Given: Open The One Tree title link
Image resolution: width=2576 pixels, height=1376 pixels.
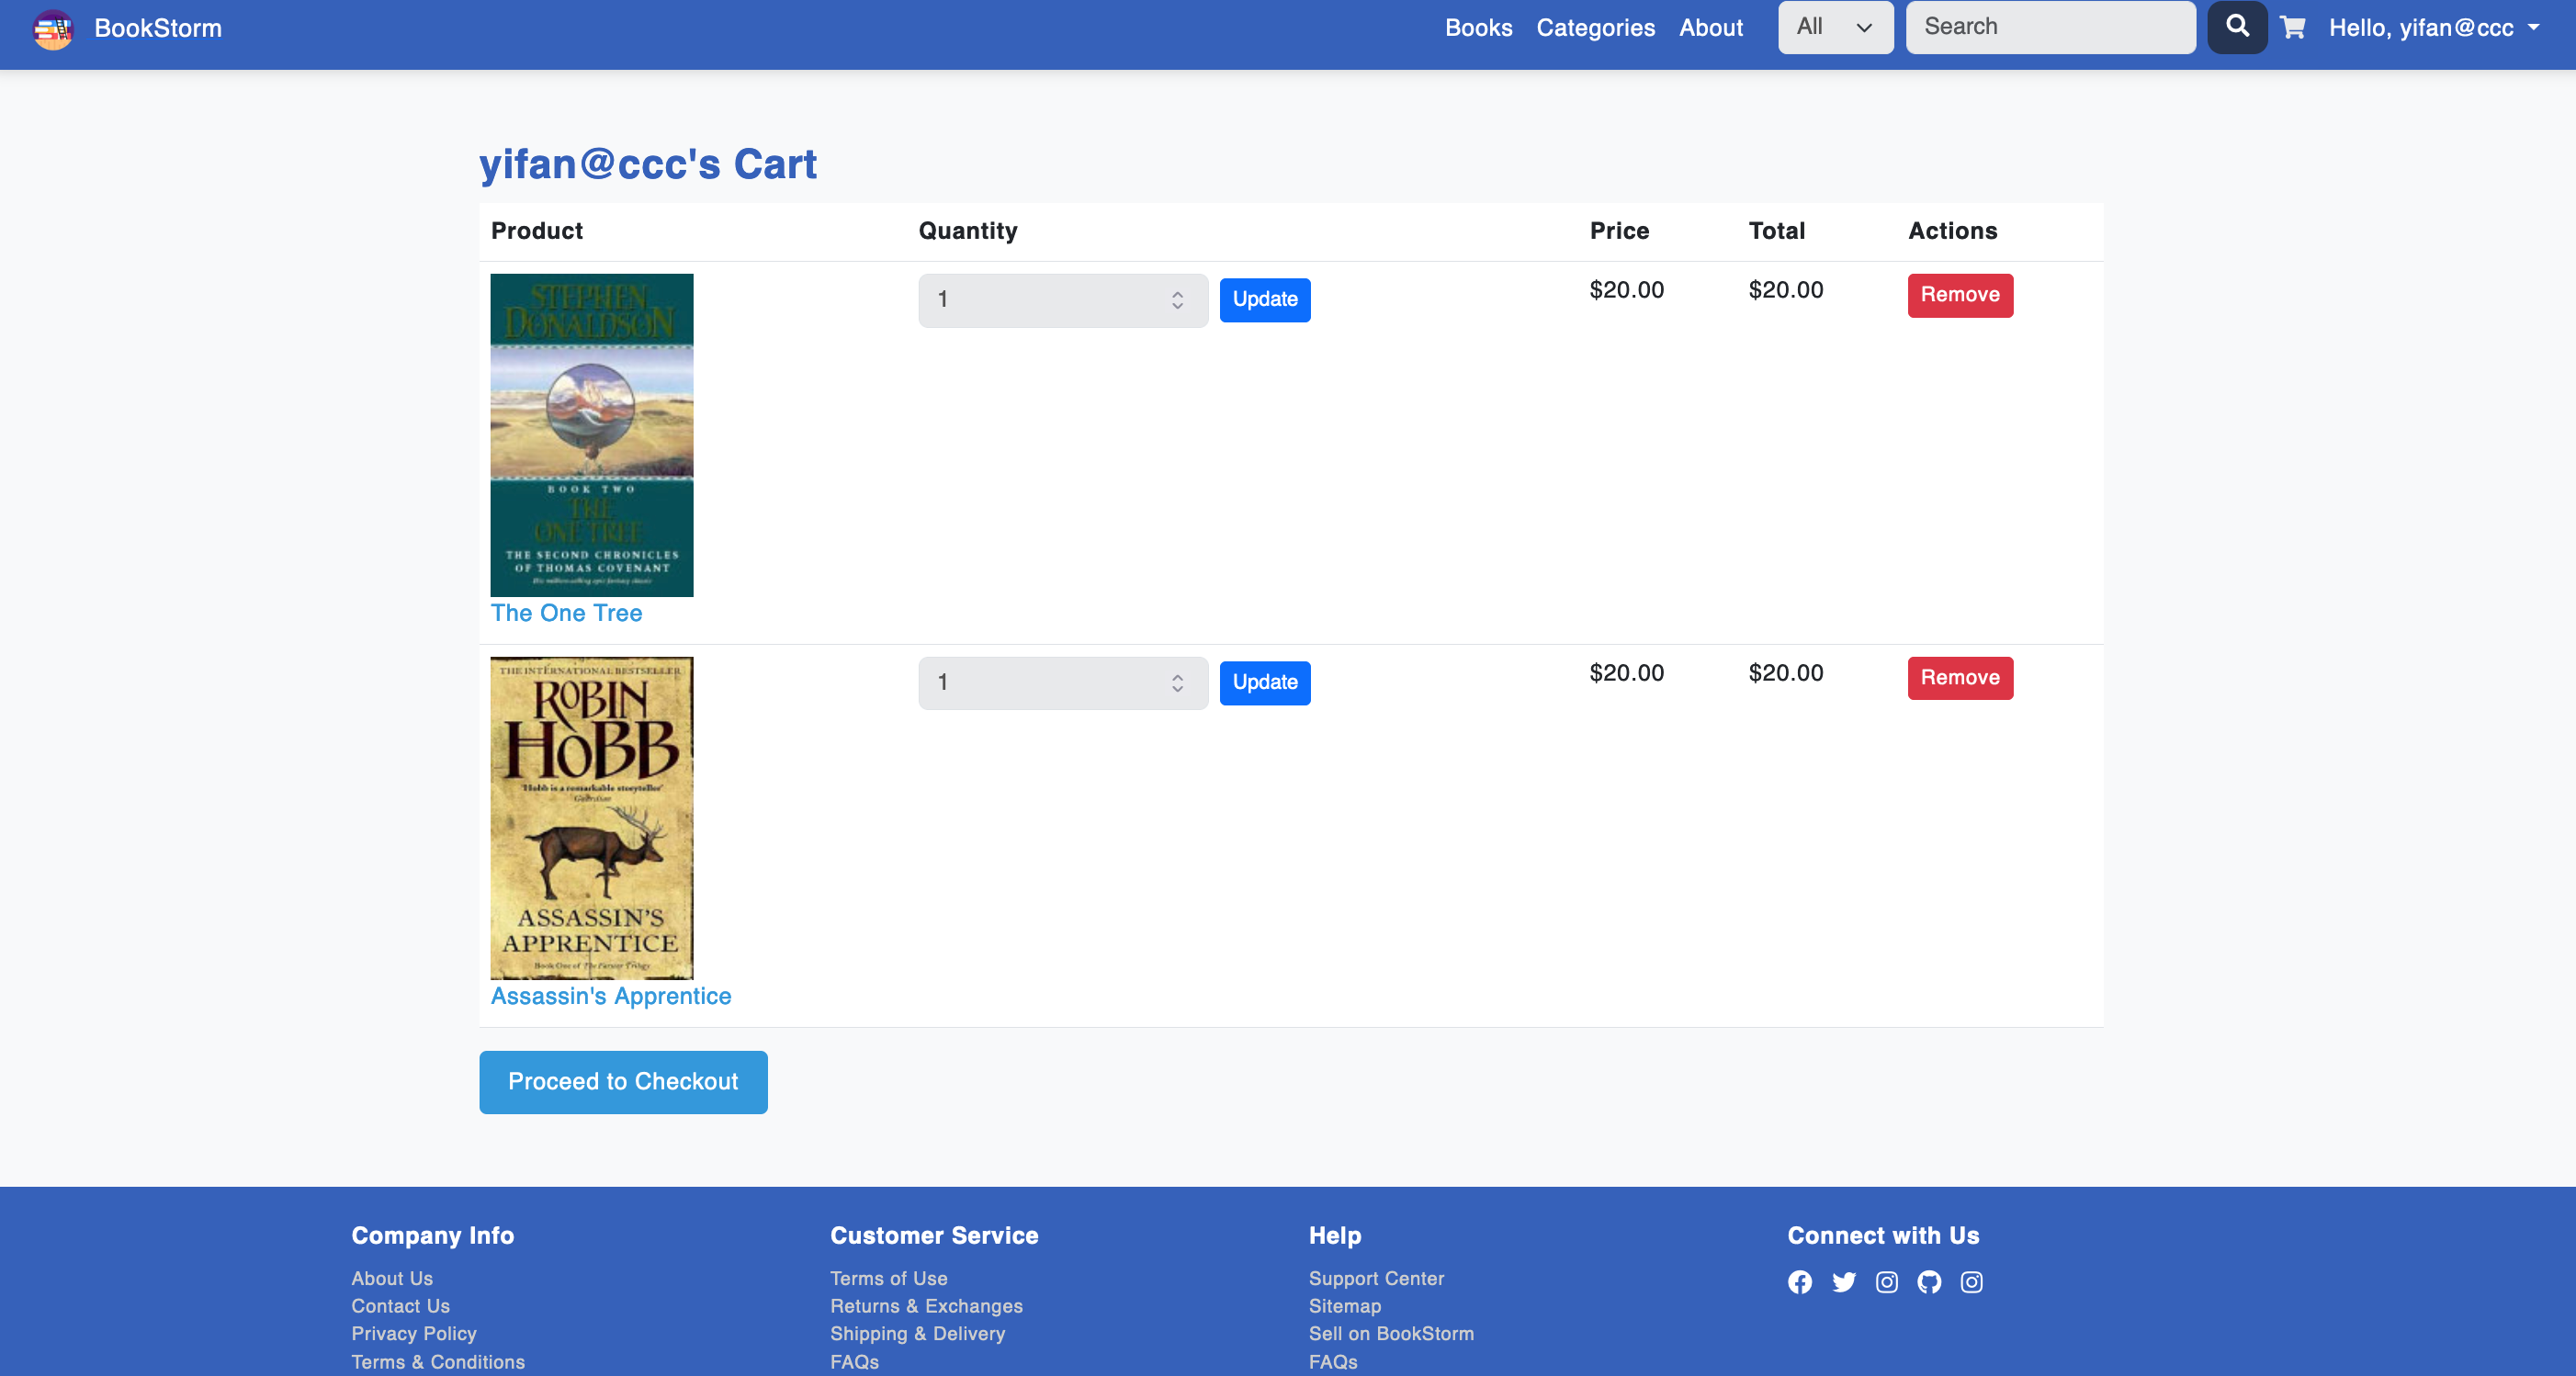Looking at the screenshot, I should [566, 613].
